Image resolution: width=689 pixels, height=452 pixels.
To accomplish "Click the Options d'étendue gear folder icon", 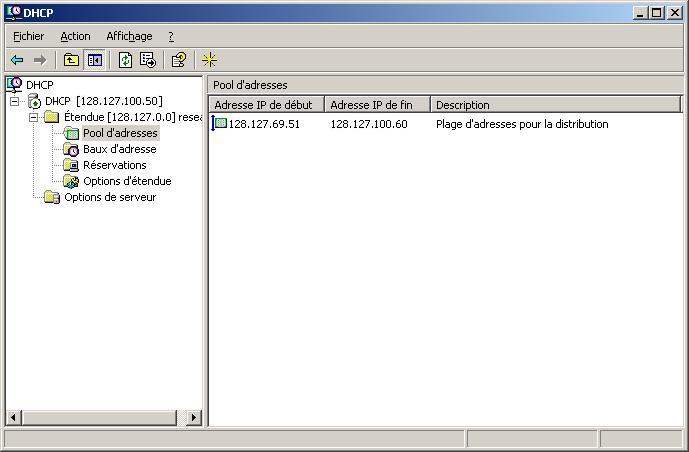I will (x=71, y=181).
